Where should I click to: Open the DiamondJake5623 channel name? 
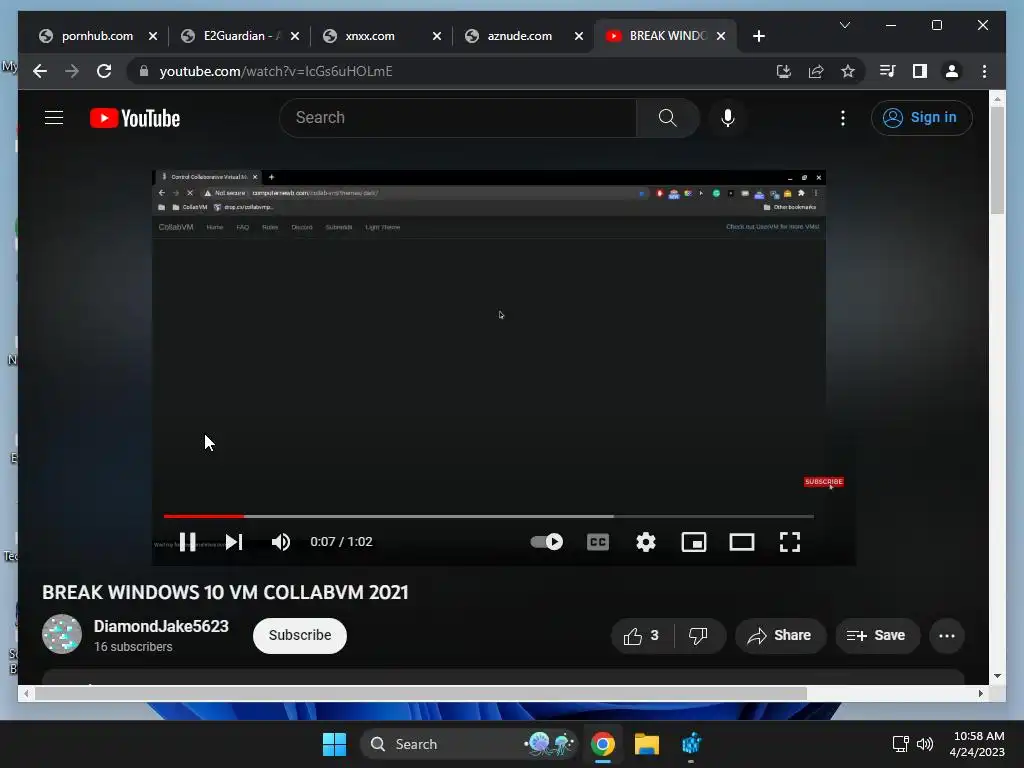161,626
